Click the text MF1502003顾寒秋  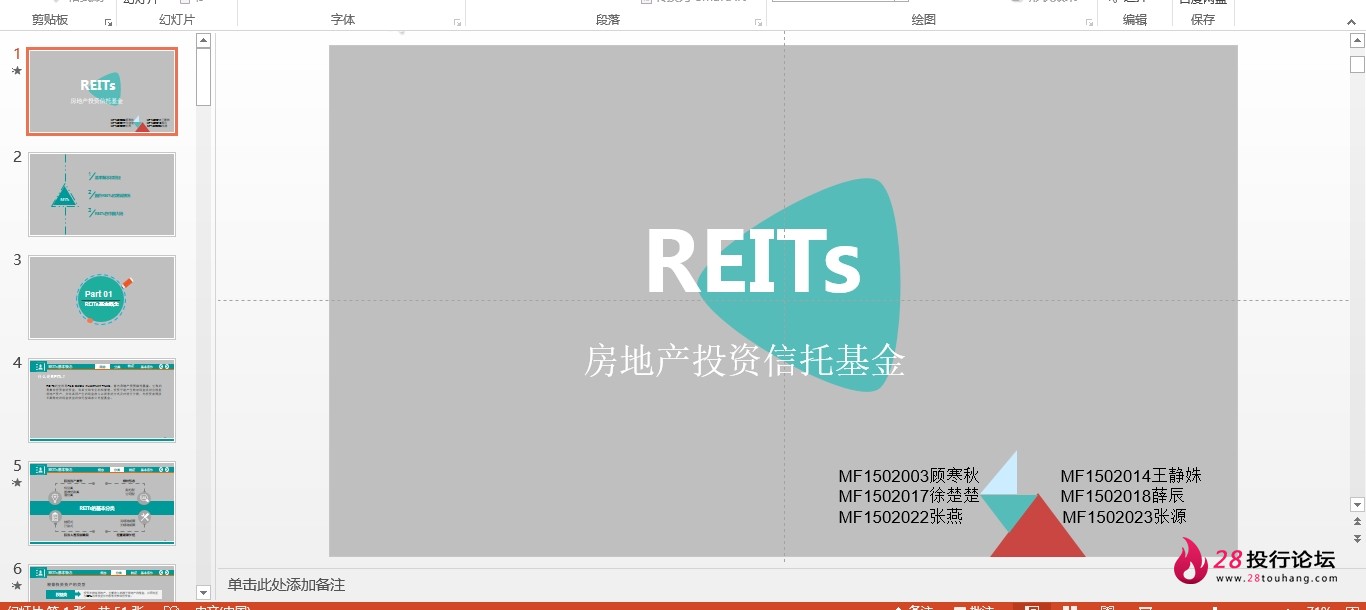[909, 476]
